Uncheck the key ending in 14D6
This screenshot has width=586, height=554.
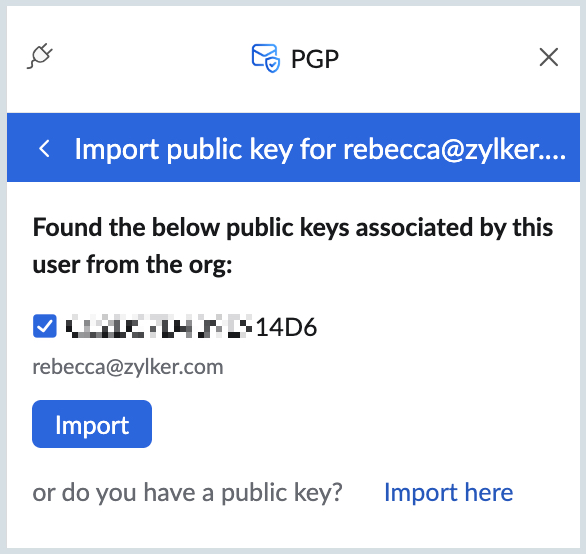click(45, 326)
